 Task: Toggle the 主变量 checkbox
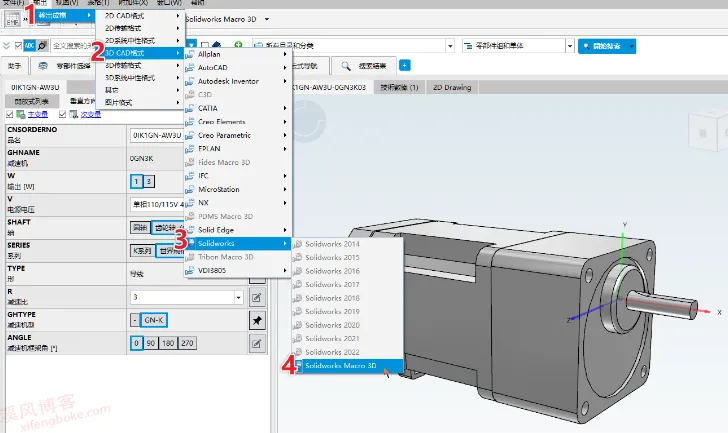[x=10, y=114]
